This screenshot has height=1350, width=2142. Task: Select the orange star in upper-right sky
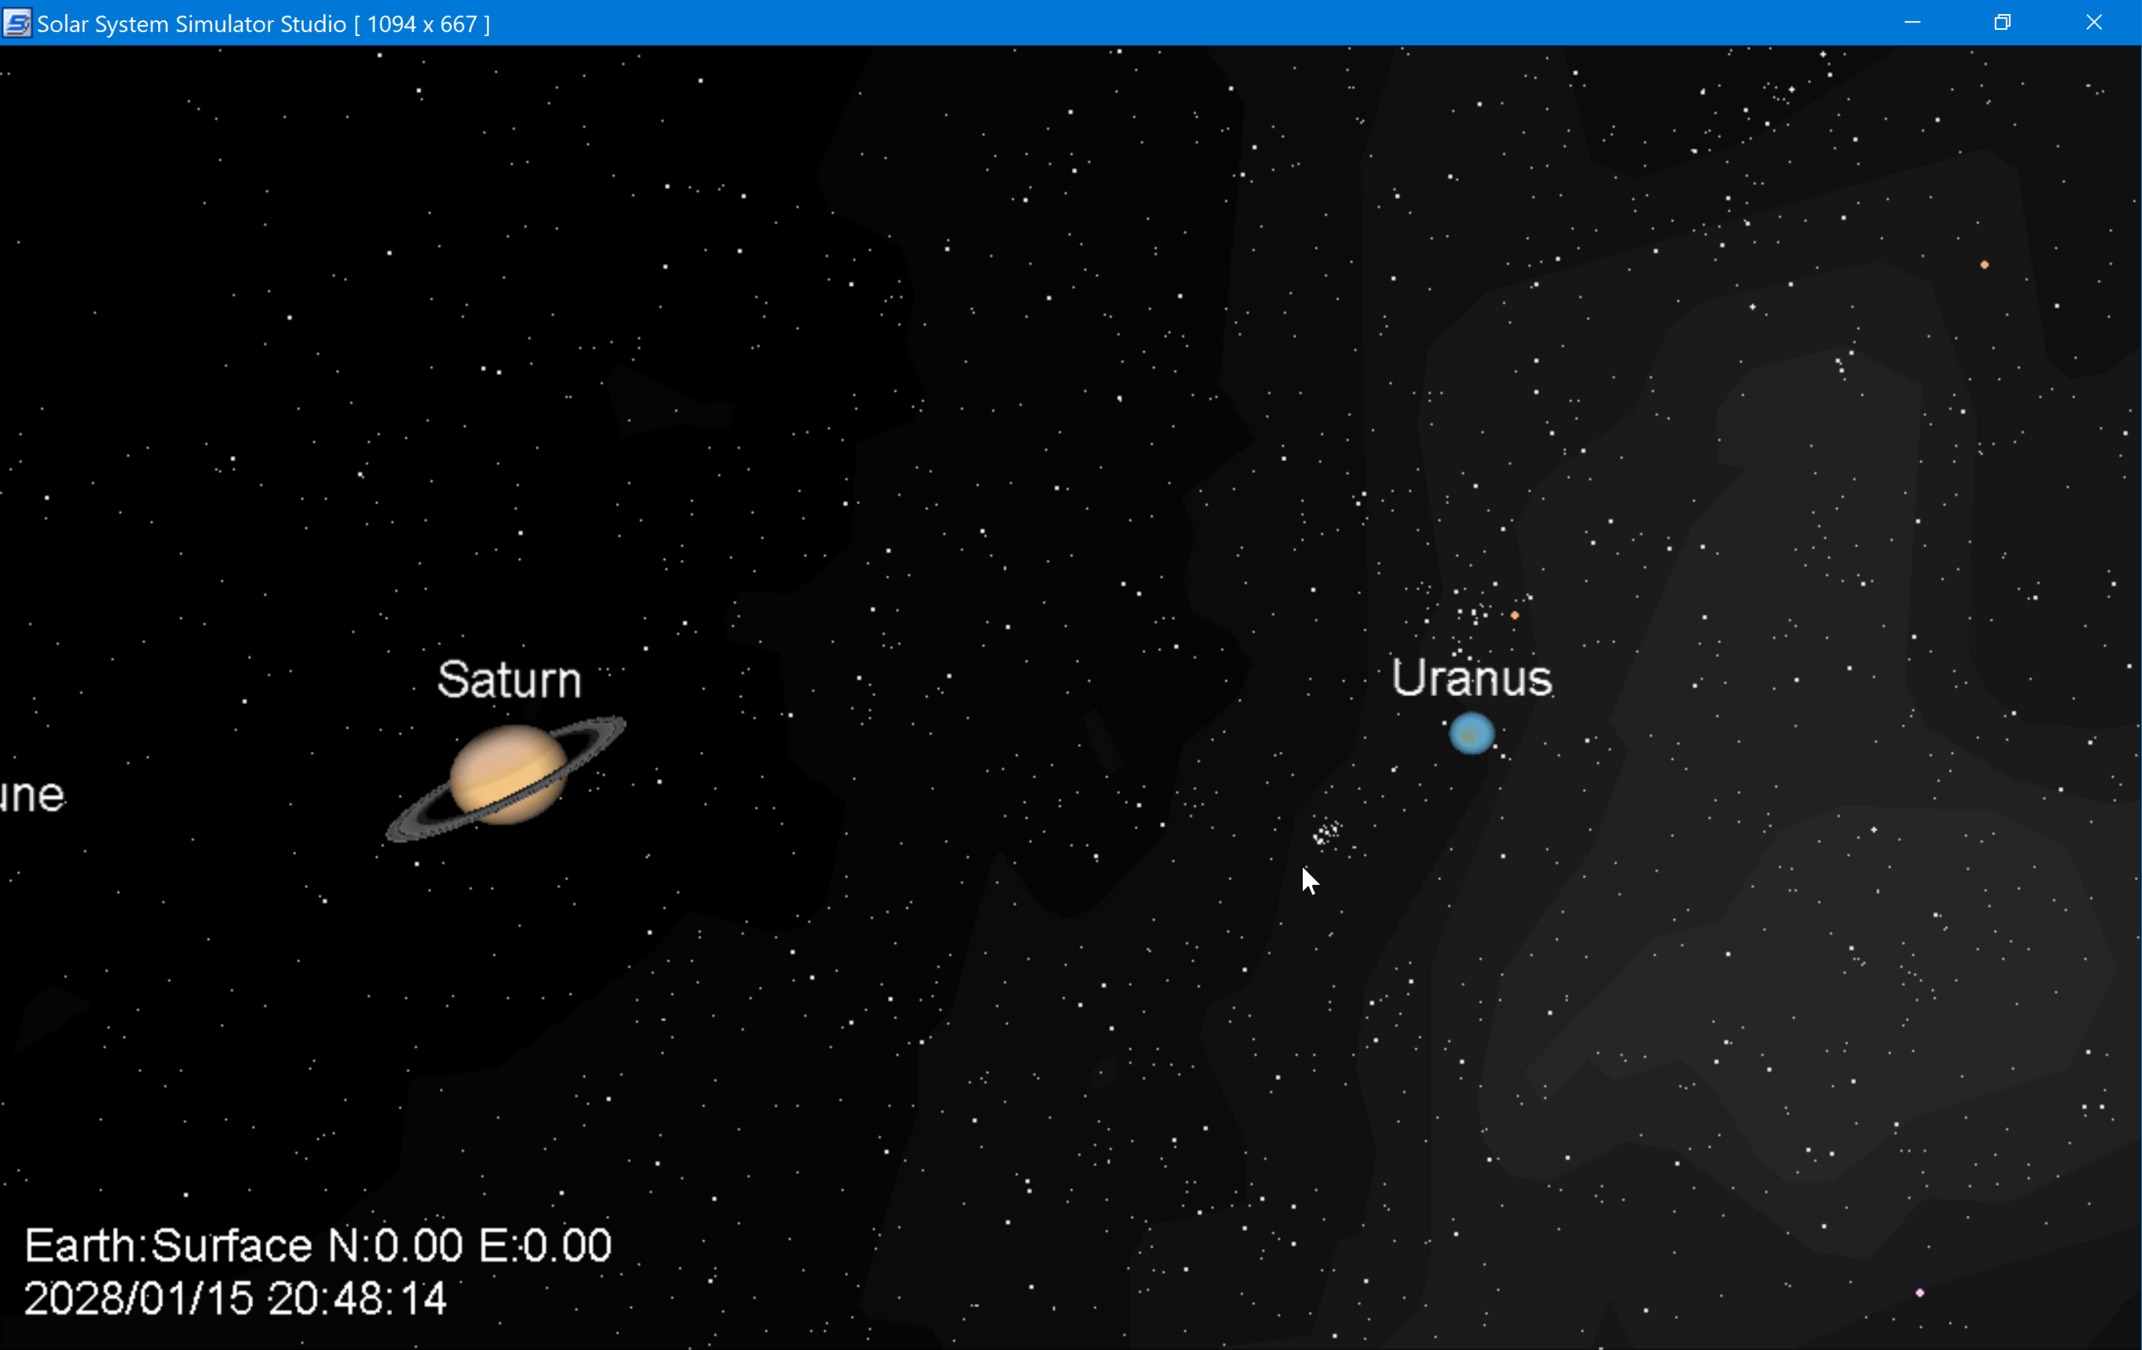(1984, 265)
